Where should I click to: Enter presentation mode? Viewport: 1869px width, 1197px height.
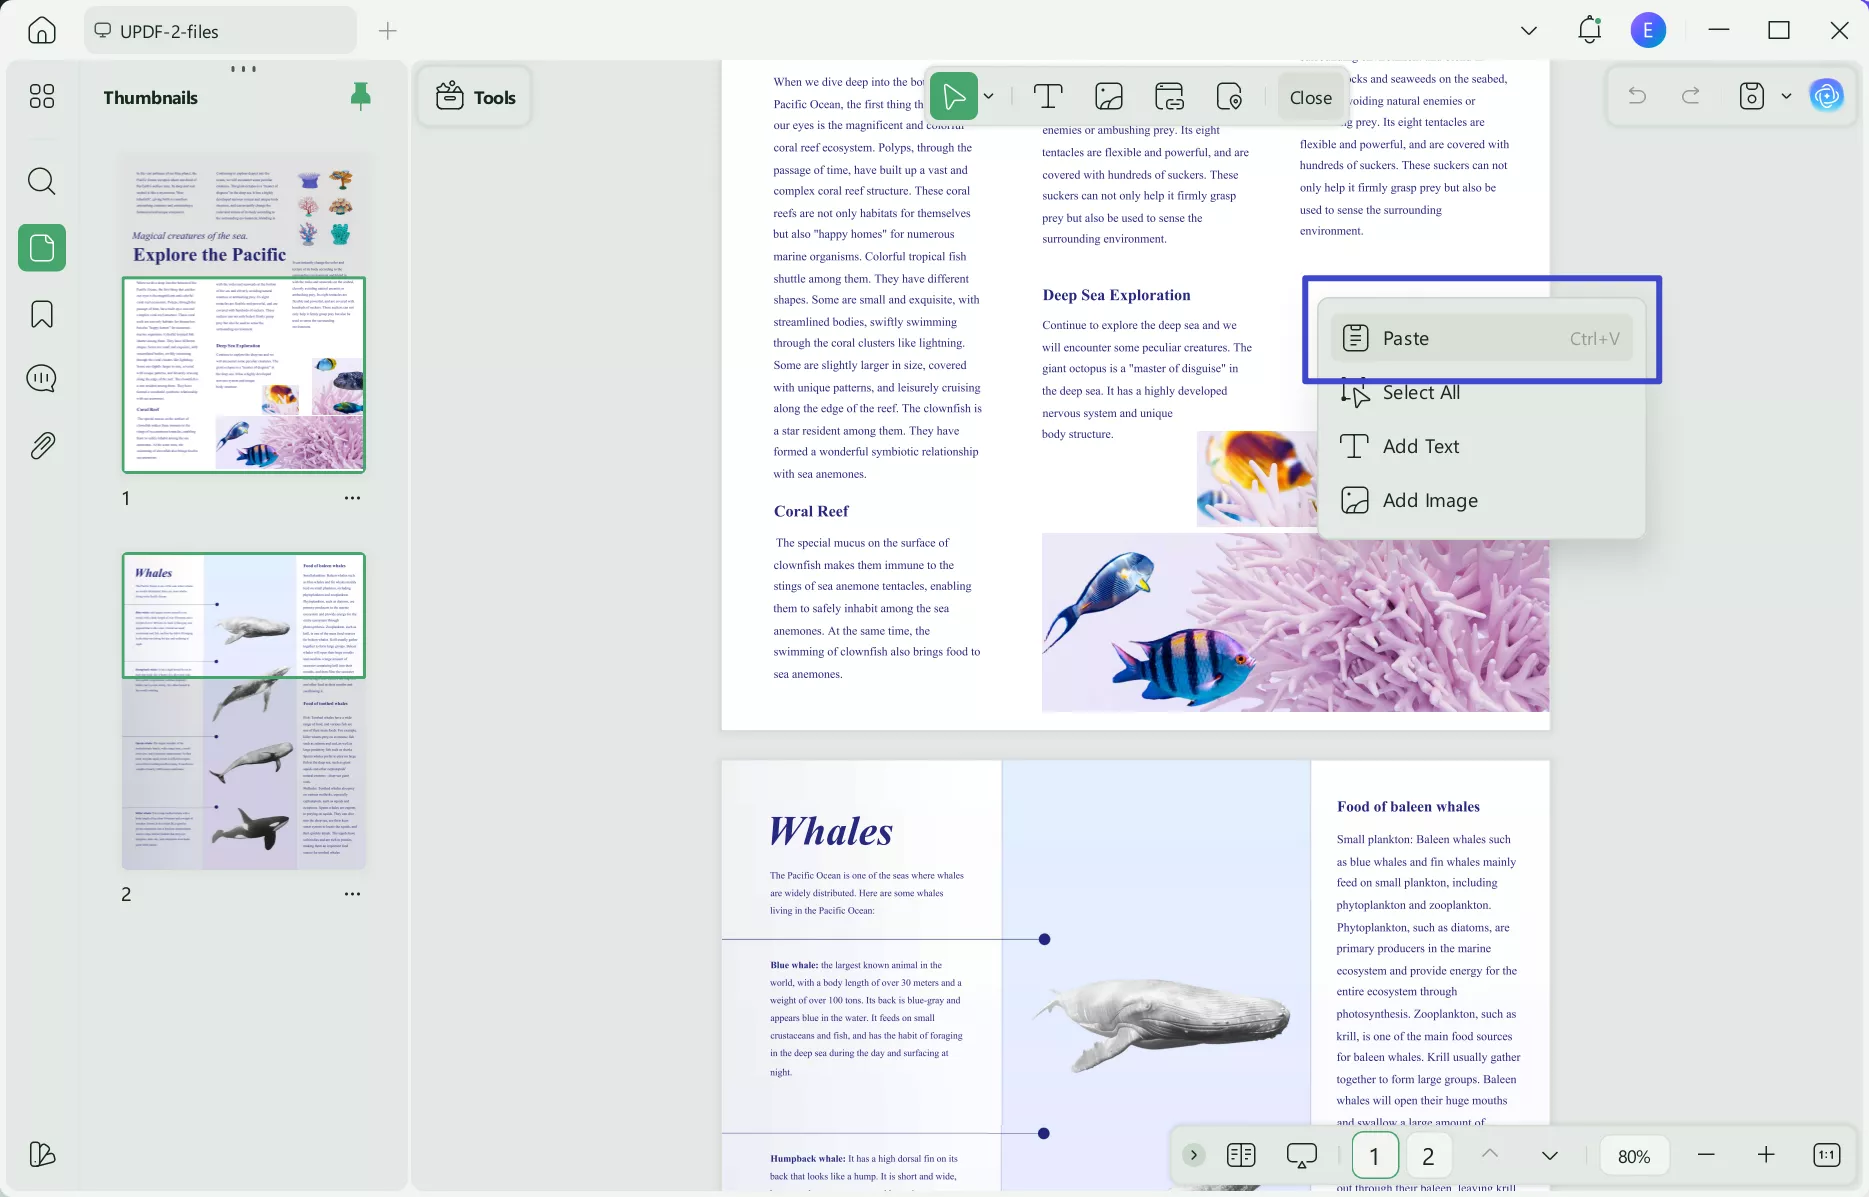coord(1301,1155)
